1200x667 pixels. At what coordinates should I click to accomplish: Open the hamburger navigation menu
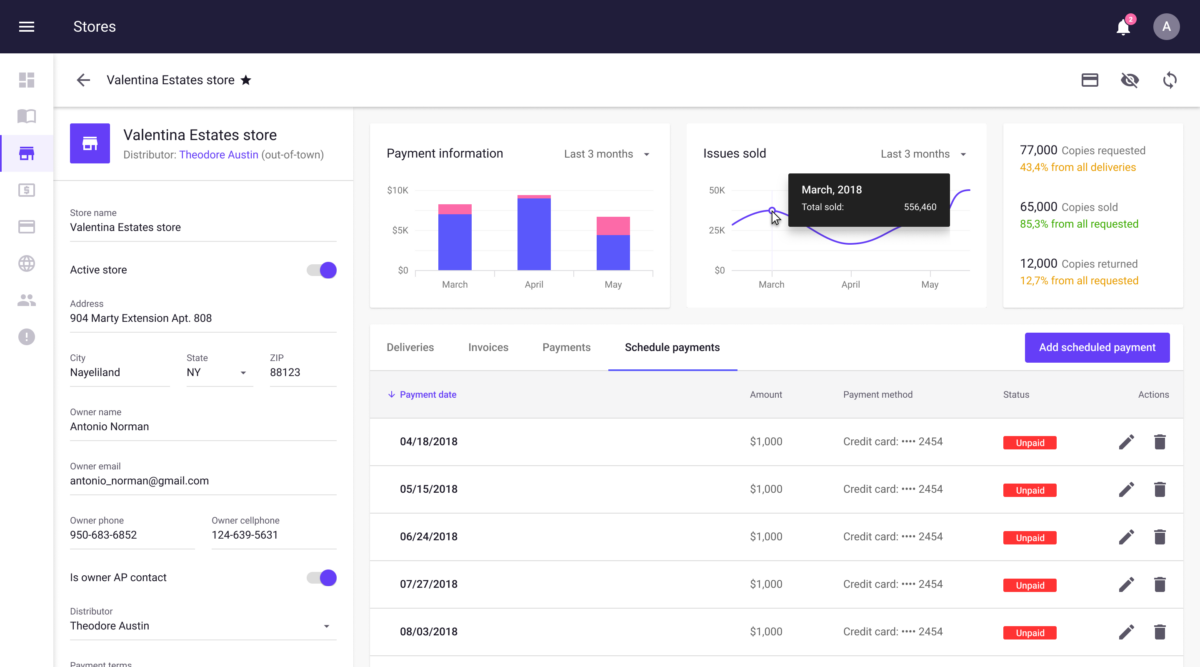coord(27,27)
